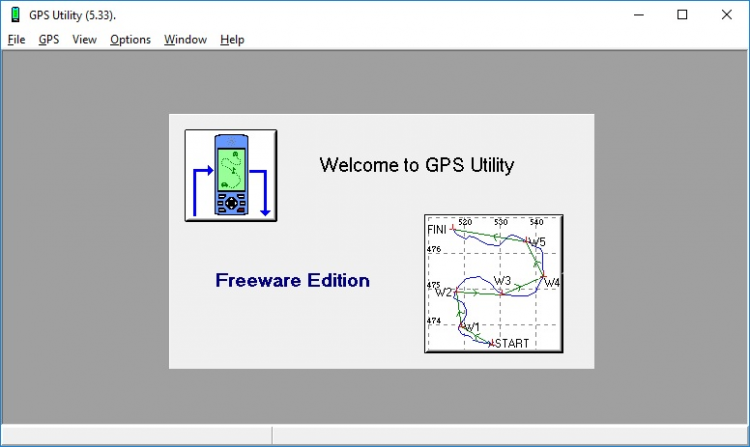Open the GPS menu

pyautogui.click(x=49, y=40)
